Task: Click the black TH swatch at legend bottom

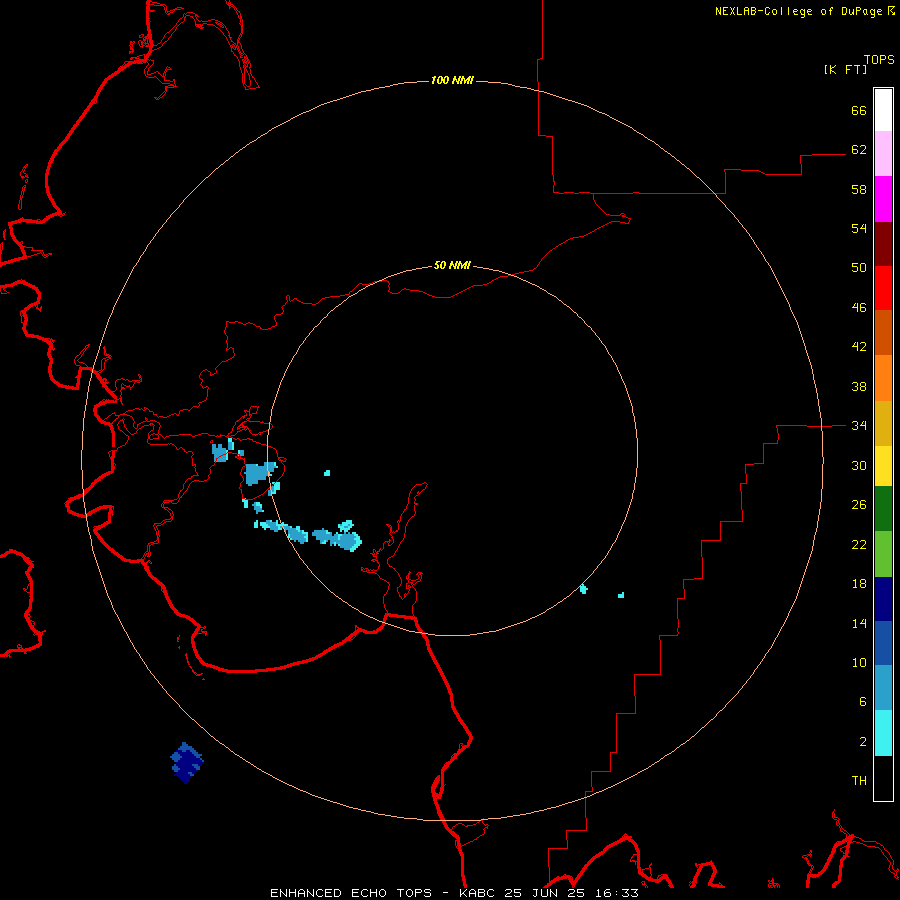Action: (883, 778)
